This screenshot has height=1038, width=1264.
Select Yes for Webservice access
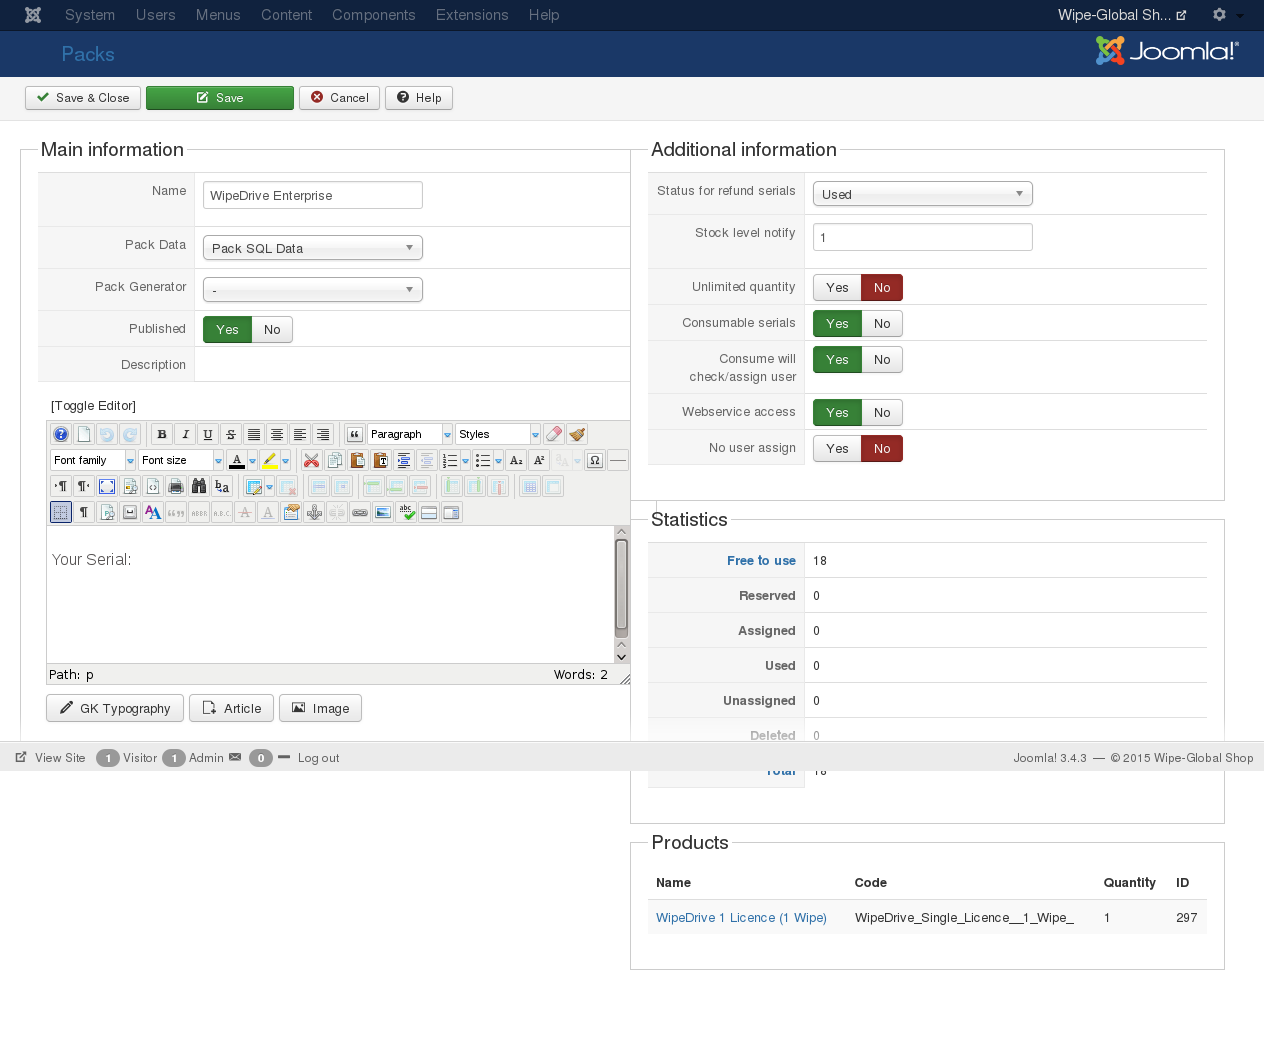(837, 413)
